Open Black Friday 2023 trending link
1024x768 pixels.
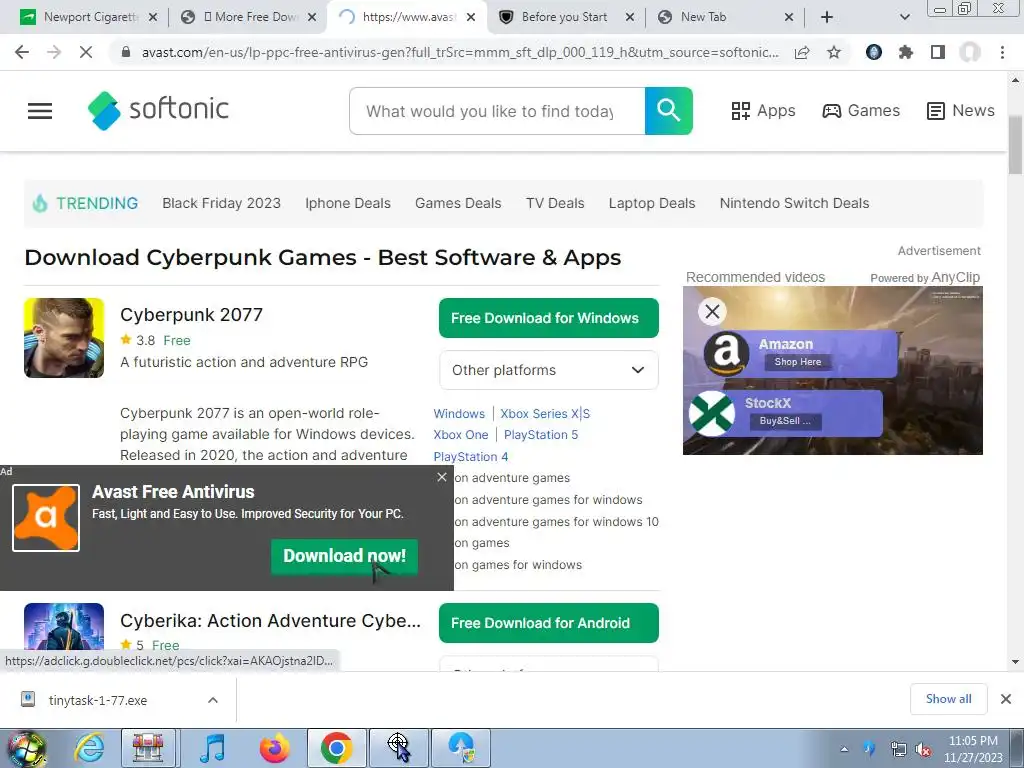(221, 203)
